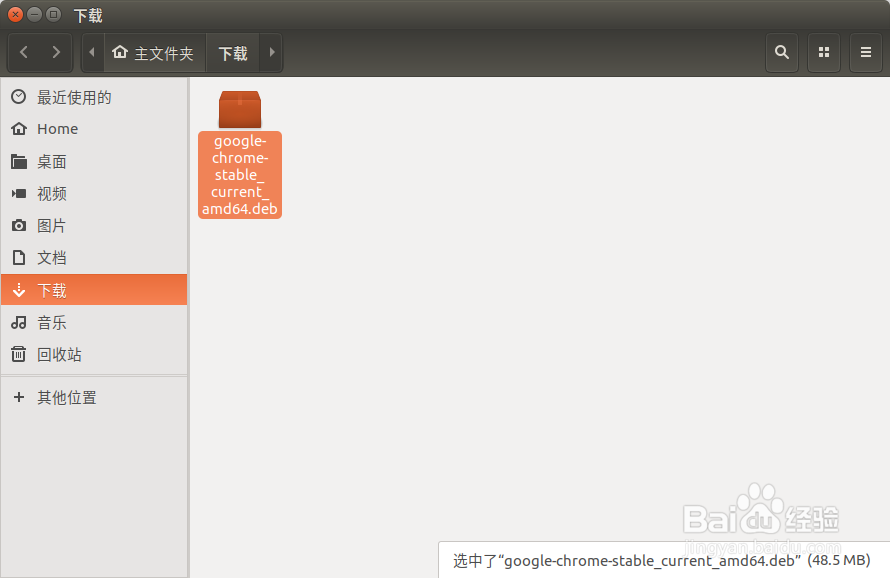The image size is (890, 578).
Task: Click the 主文件夹 path bar item
Action: 154,52
